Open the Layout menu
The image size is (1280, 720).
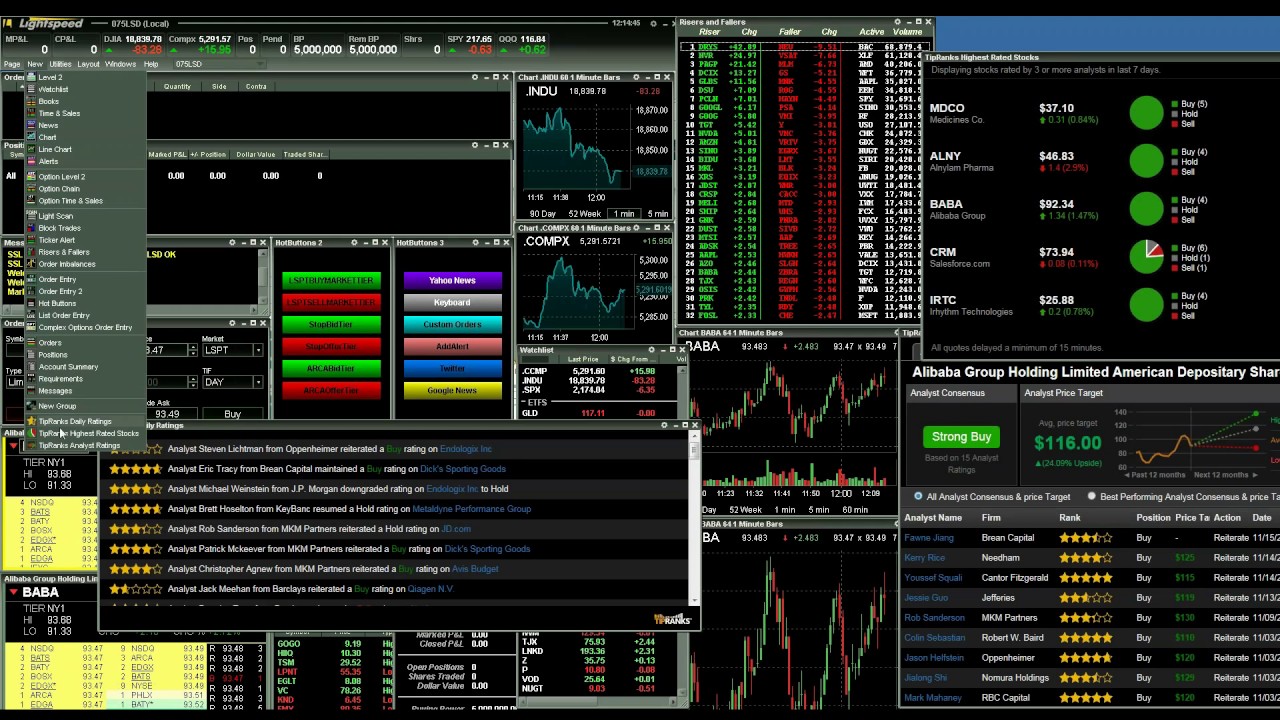point(89,64)
